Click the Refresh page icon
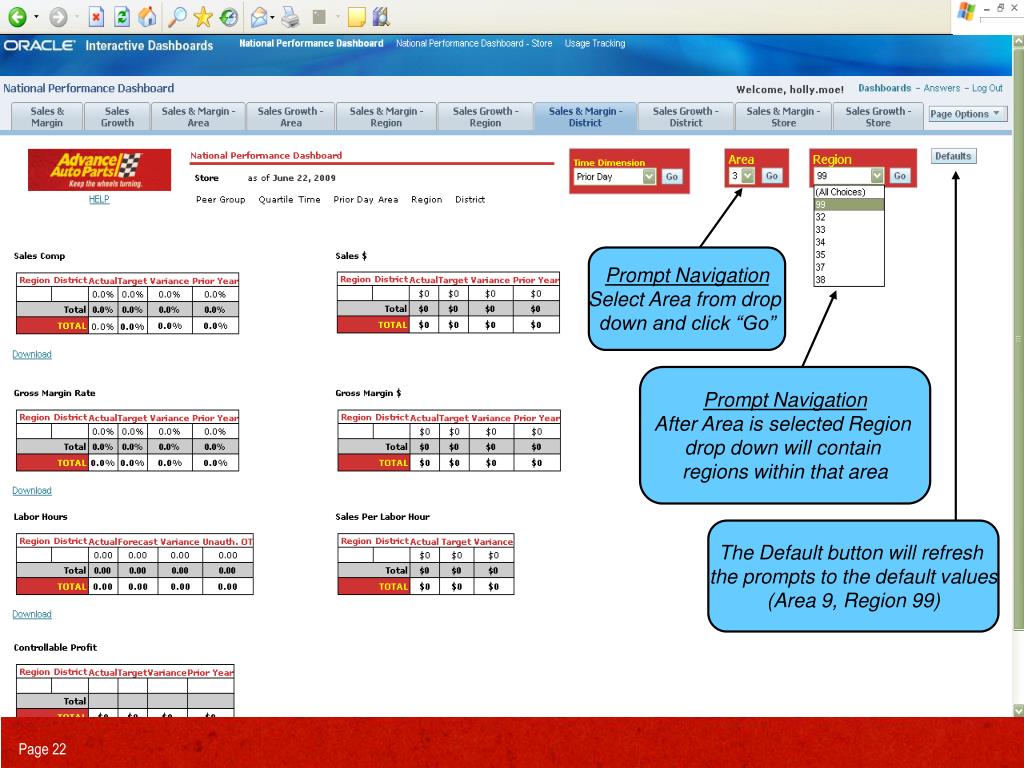The image size is (1024, 768). coord(121,16)
